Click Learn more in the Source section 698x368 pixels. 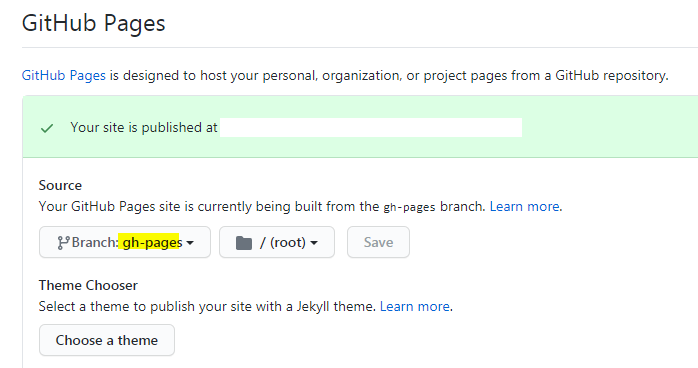tap(524, 206)
